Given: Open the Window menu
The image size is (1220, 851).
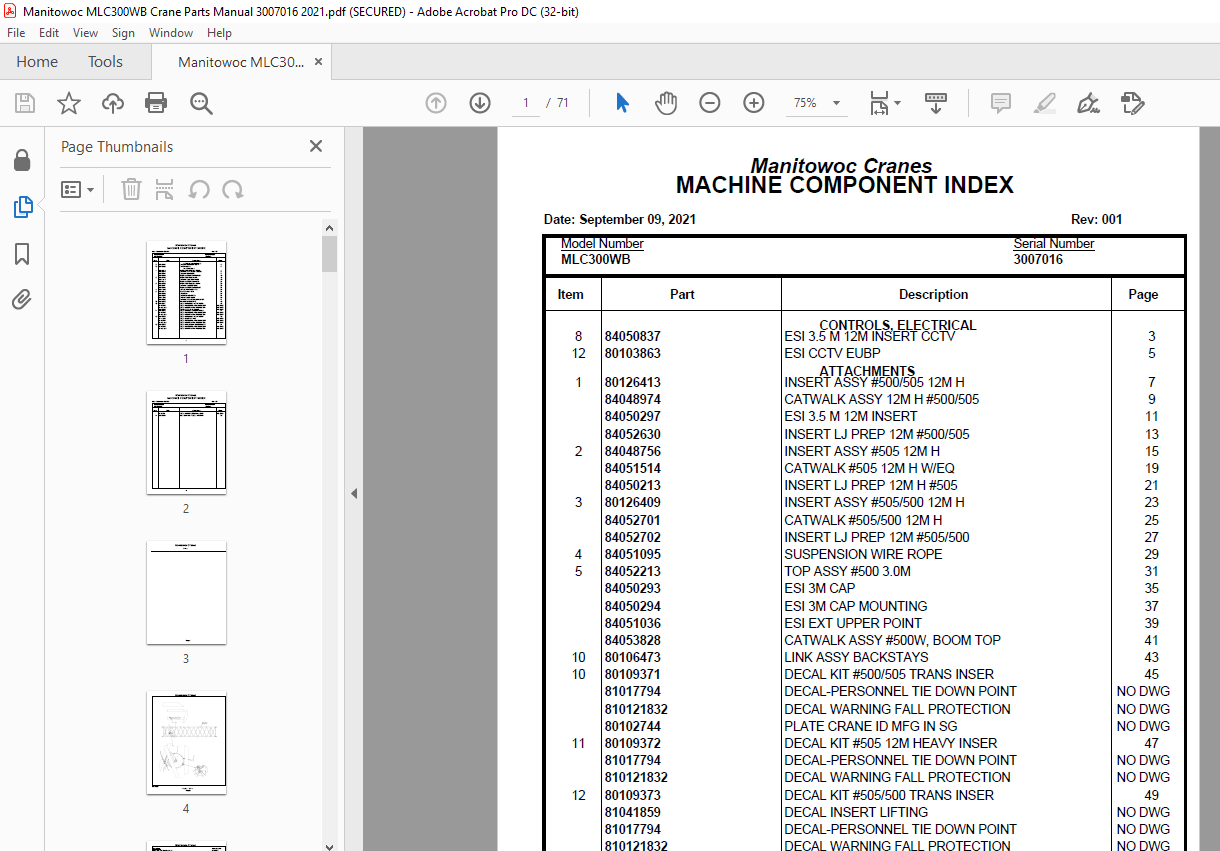Looking at the screenshot, I should coord(171,33).
